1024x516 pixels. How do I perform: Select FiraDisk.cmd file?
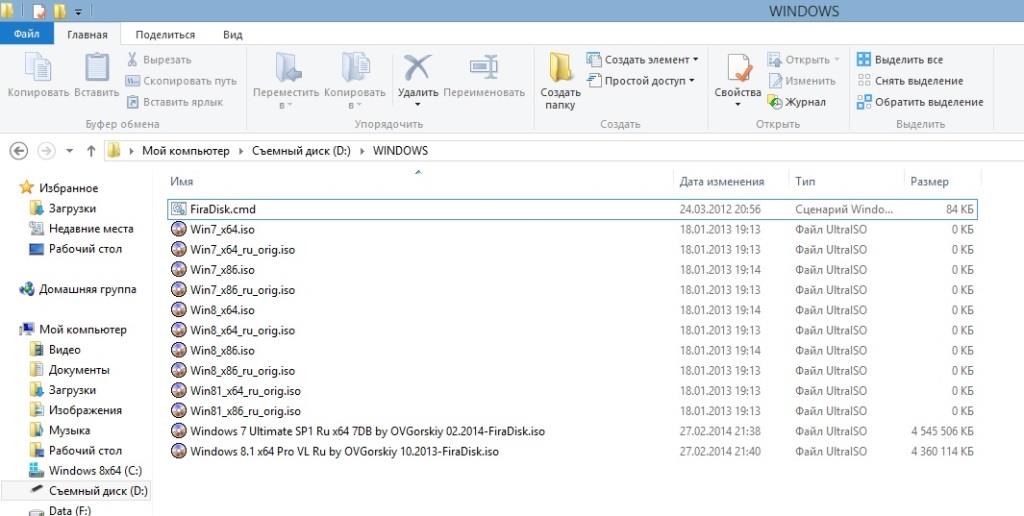[573, 209]
